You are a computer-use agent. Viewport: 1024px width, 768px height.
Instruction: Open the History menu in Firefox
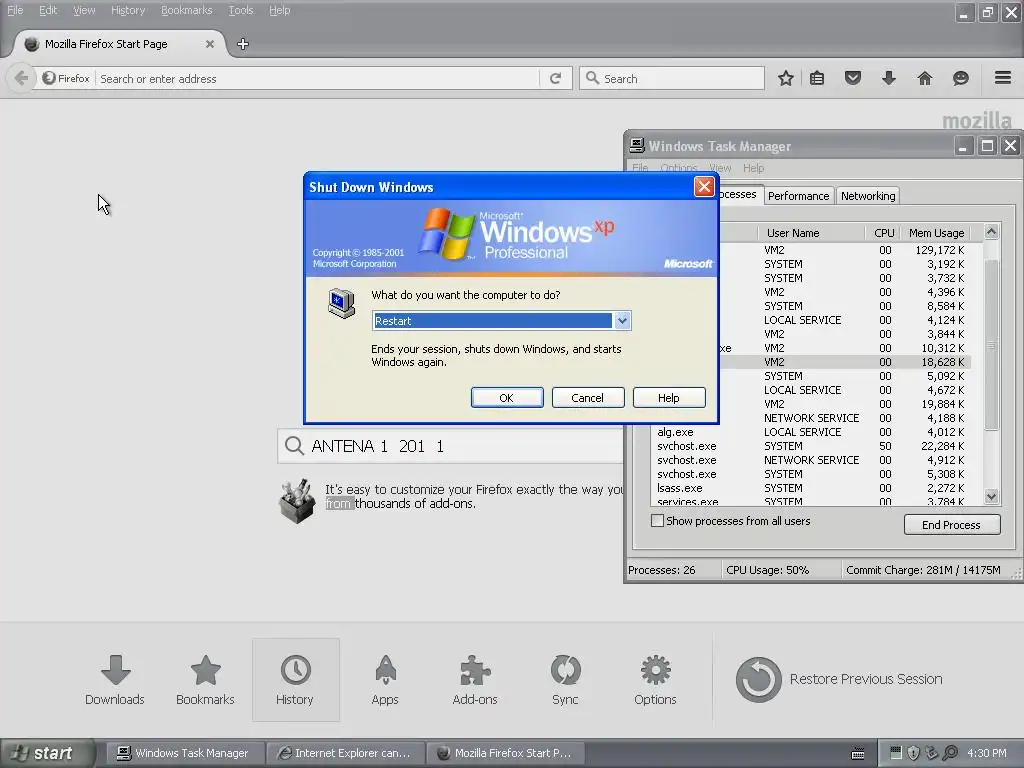(x=128, y=10)
